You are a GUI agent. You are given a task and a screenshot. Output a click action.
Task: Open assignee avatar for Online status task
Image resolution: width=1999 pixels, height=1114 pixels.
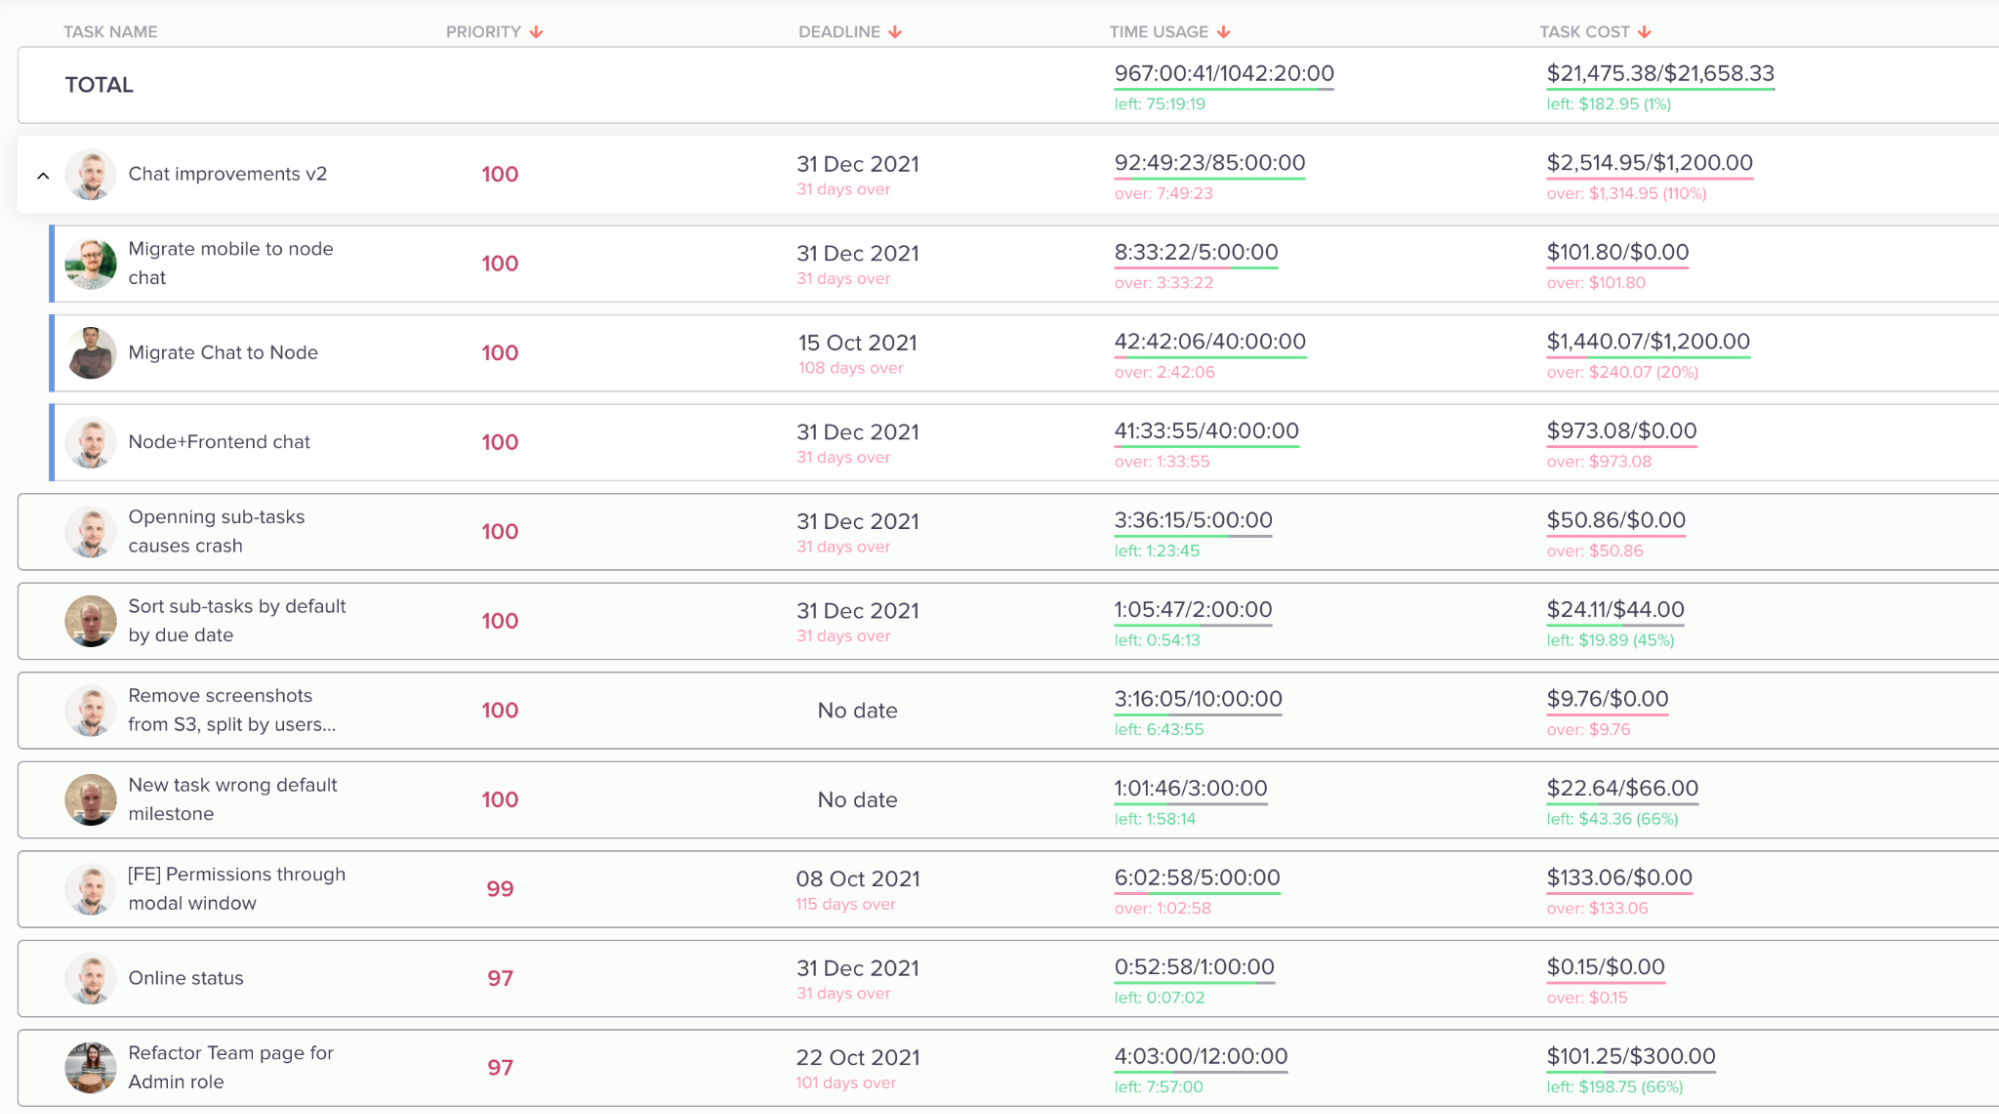[x=91, y=978]
